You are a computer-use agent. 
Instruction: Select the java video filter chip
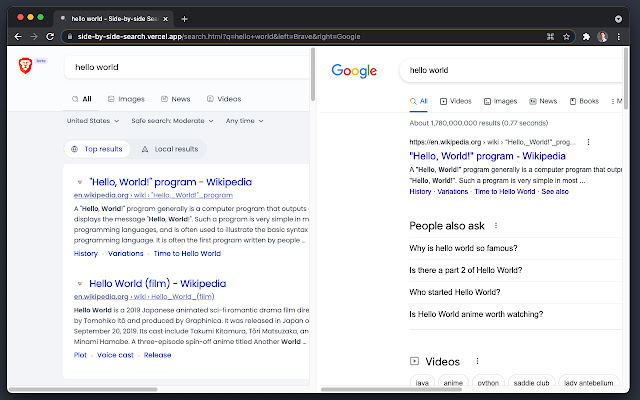pos(422,382)
